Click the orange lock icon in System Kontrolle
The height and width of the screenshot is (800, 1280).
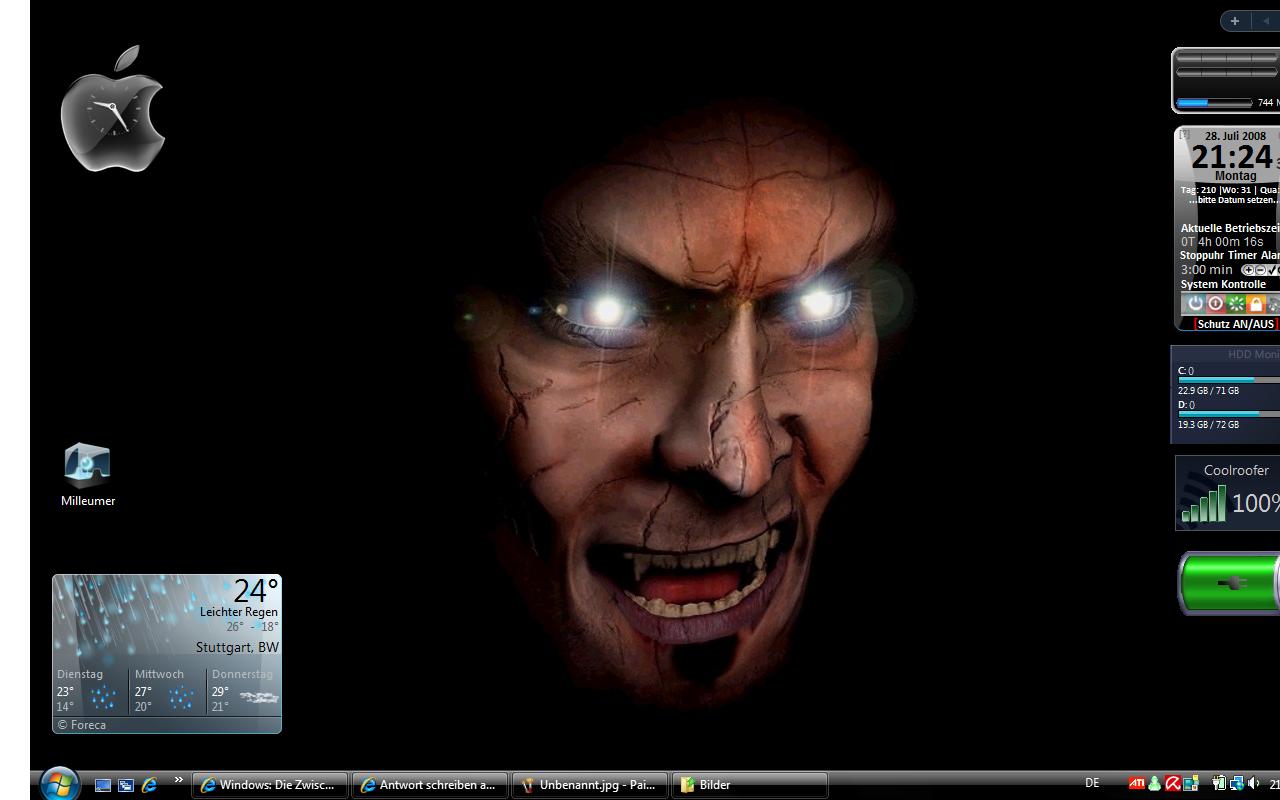(1256, 304)
